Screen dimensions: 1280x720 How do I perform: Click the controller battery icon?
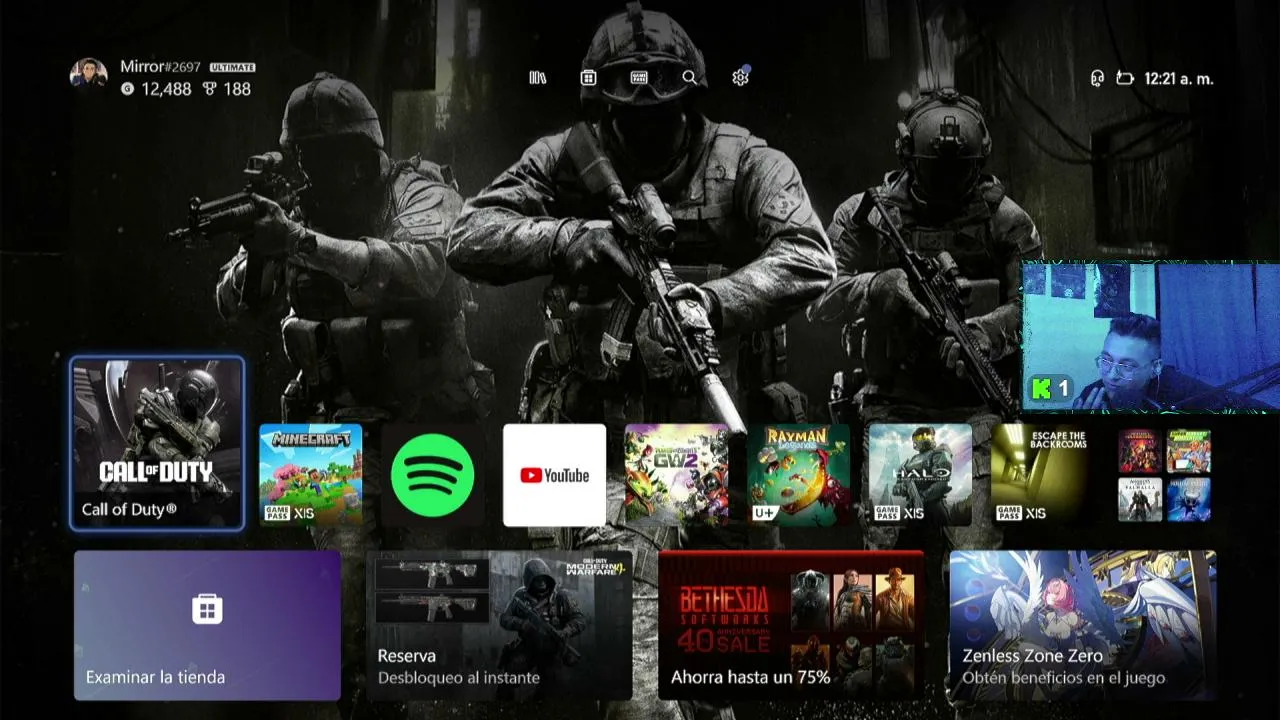pos(1125,78)
